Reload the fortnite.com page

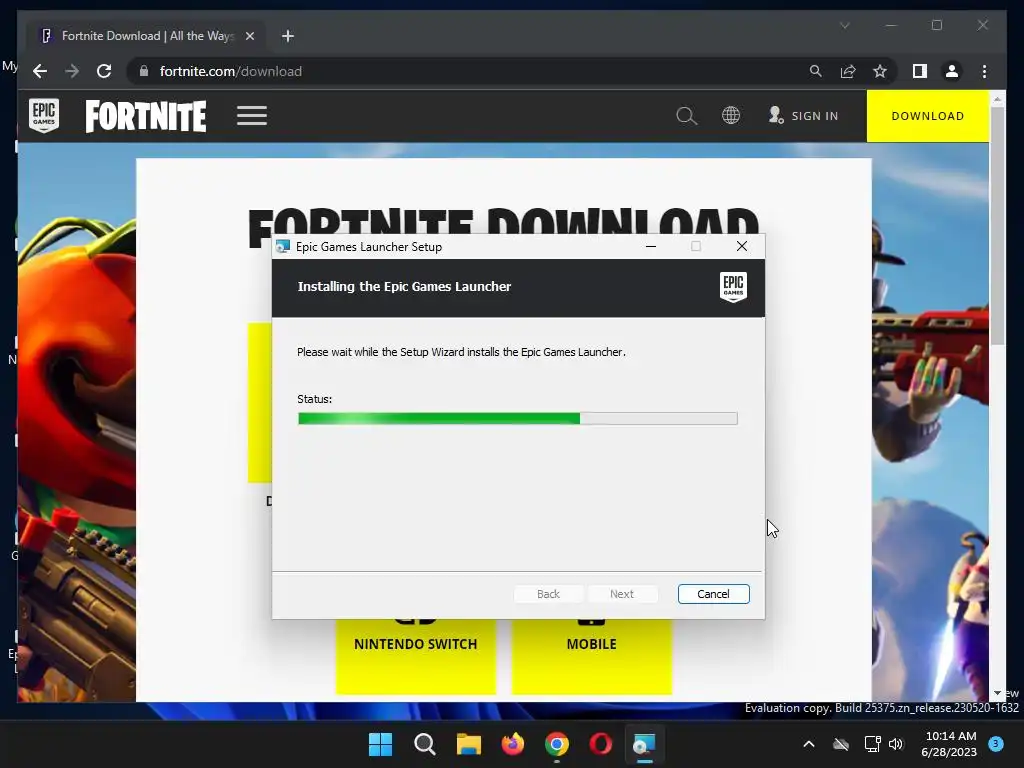coord(104,71)
